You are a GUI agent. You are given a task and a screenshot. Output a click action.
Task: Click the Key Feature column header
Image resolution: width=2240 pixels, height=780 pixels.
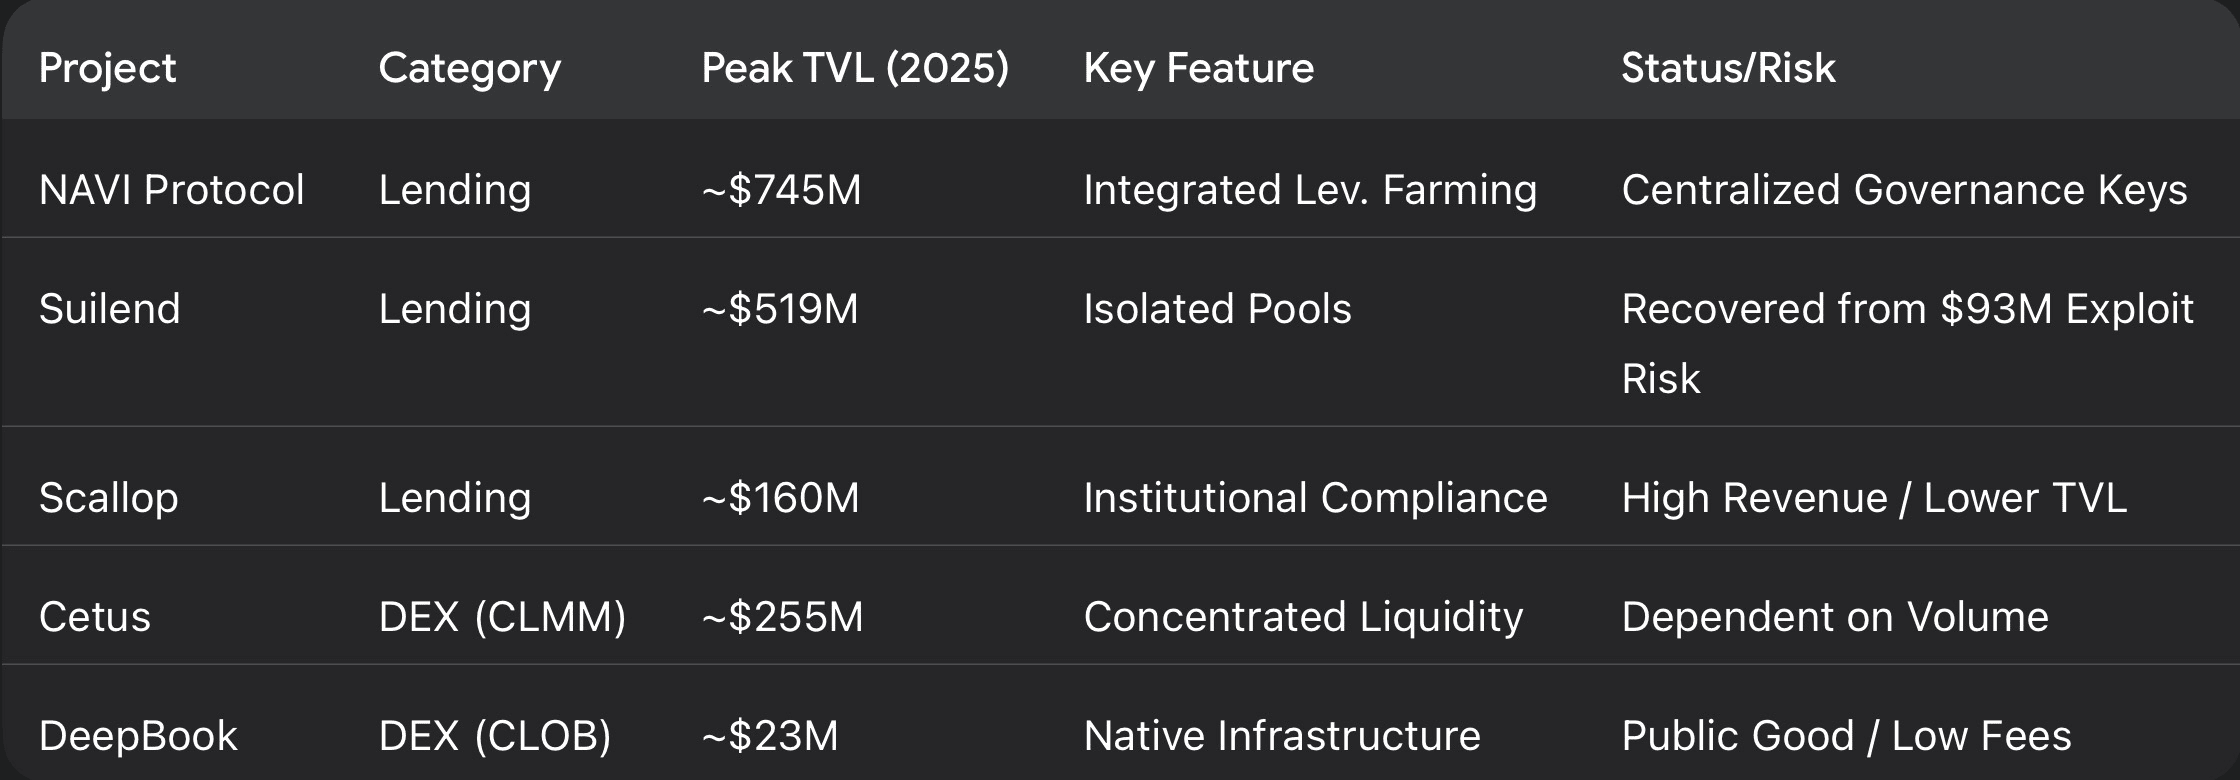tap(1198, 68)
